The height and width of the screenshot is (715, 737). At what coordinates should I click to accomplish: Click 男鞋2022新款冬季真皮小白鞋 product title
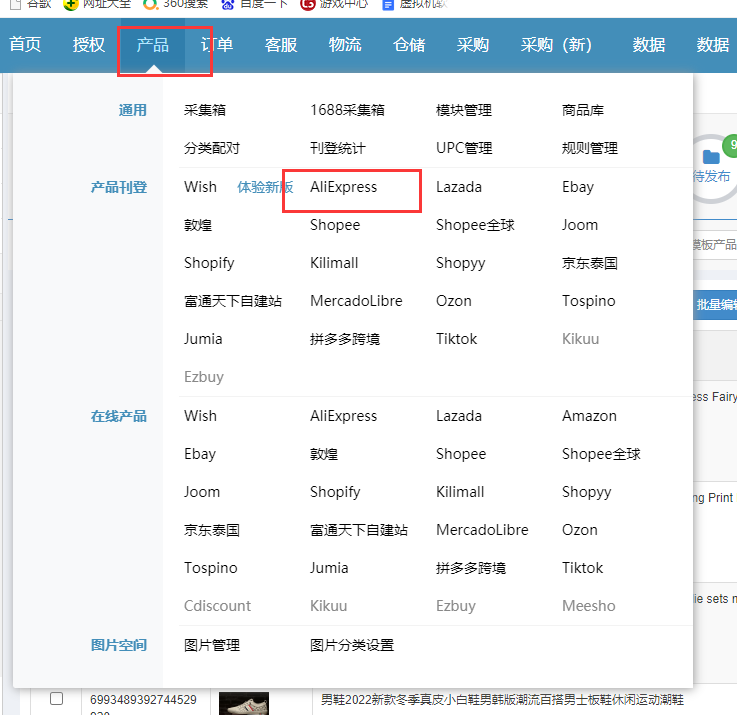pyautogui.click(x=502, y=699)
